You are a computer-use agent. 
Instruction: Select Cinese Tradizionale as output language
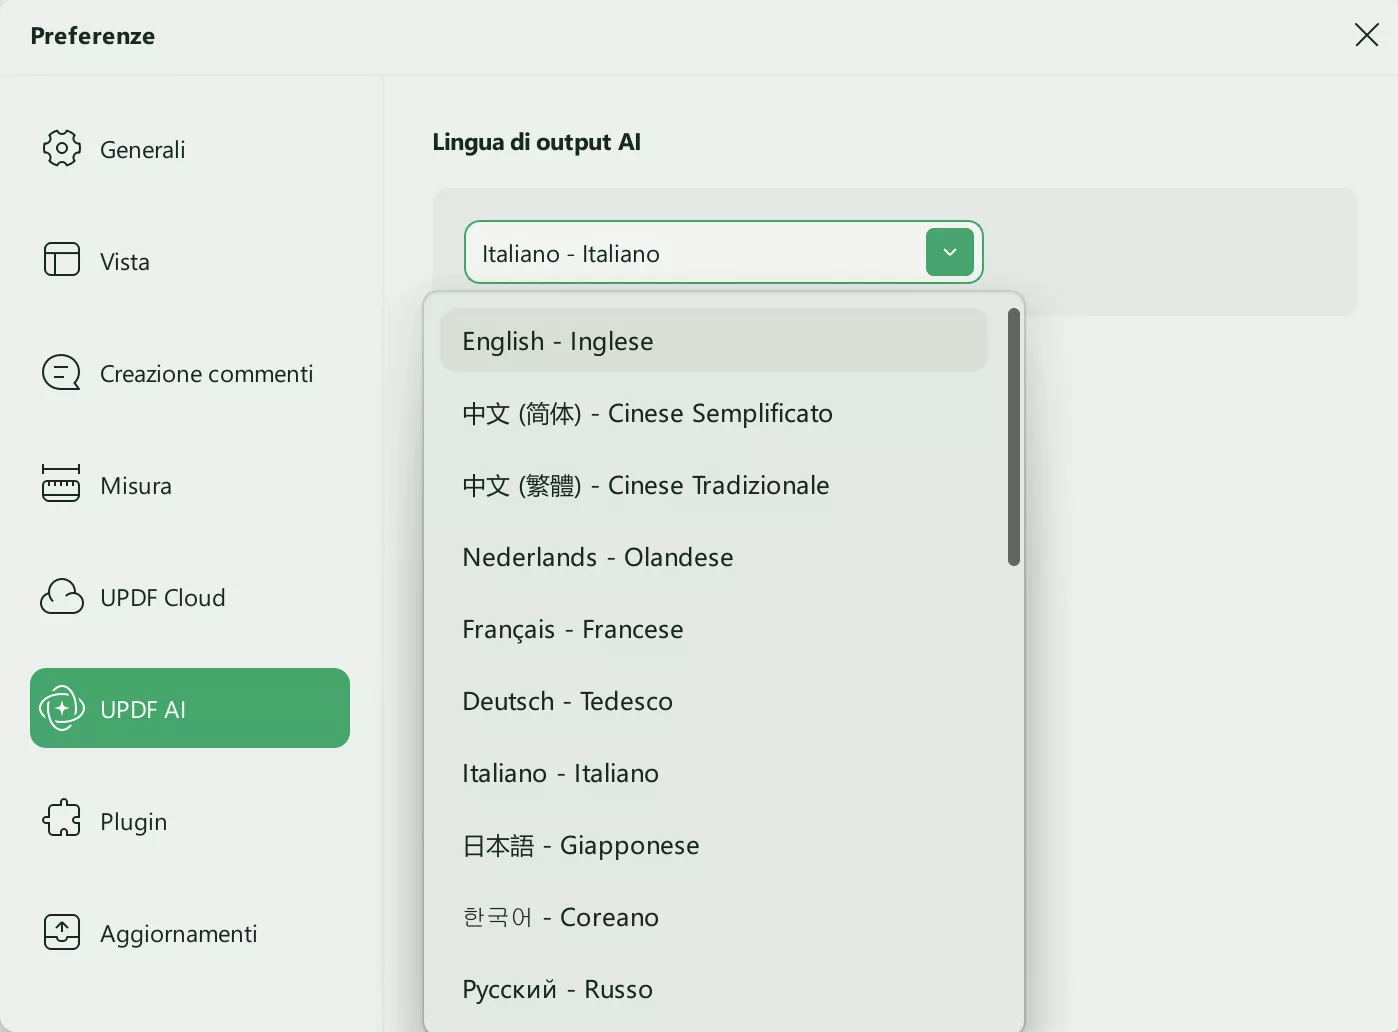coord(714,485)
